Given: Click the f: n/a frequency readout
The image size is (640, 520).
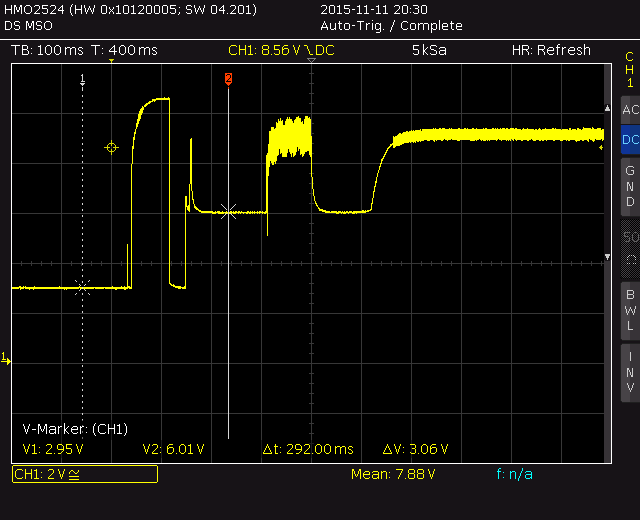Looking at the screenshot, I should pyautogui.click(x=514, y=474).
